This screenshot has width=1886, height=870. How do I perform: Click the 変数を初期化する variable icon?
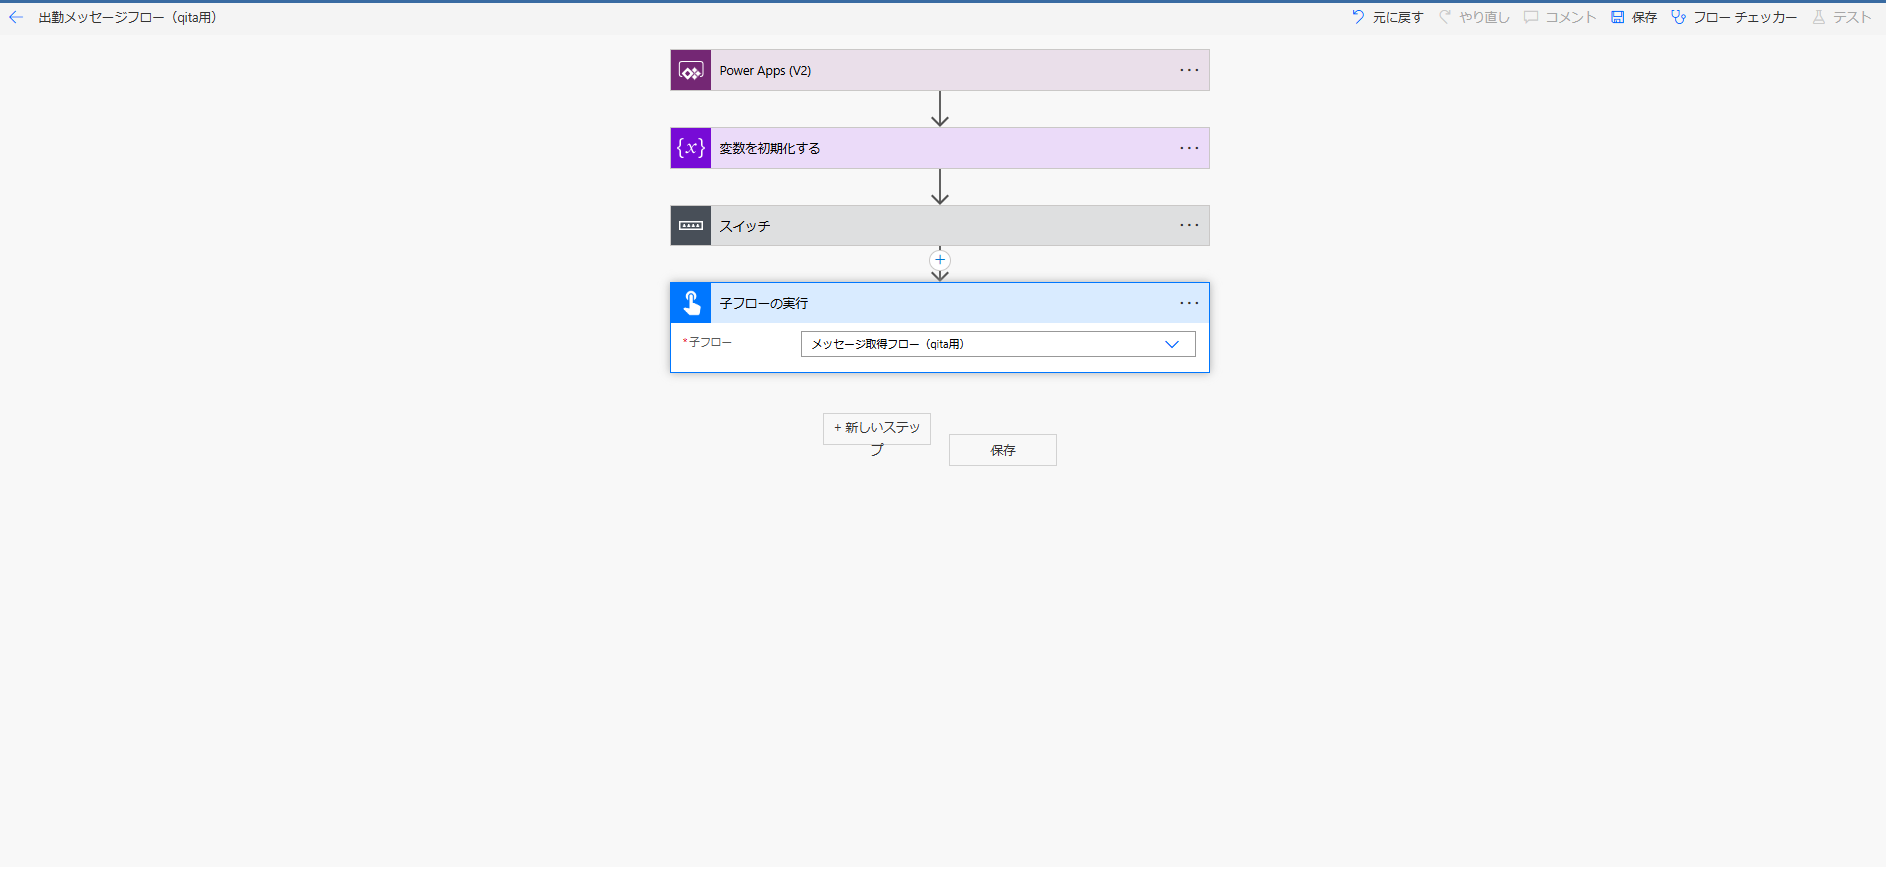pos(691,148)
